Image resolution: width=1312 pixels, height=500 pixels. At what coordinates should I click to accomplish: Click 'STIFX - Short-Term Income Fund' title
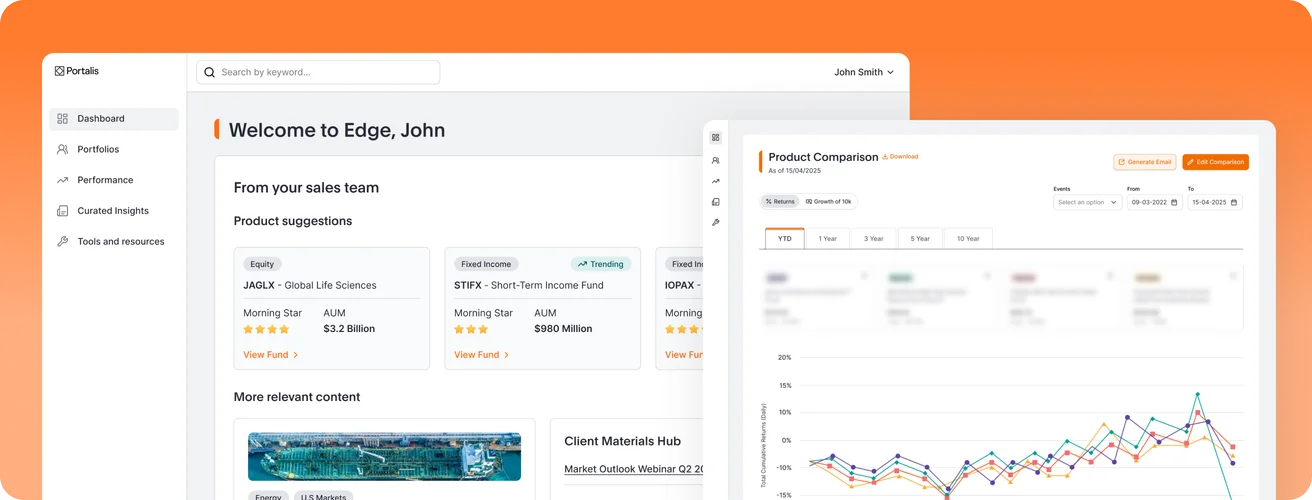529,285
